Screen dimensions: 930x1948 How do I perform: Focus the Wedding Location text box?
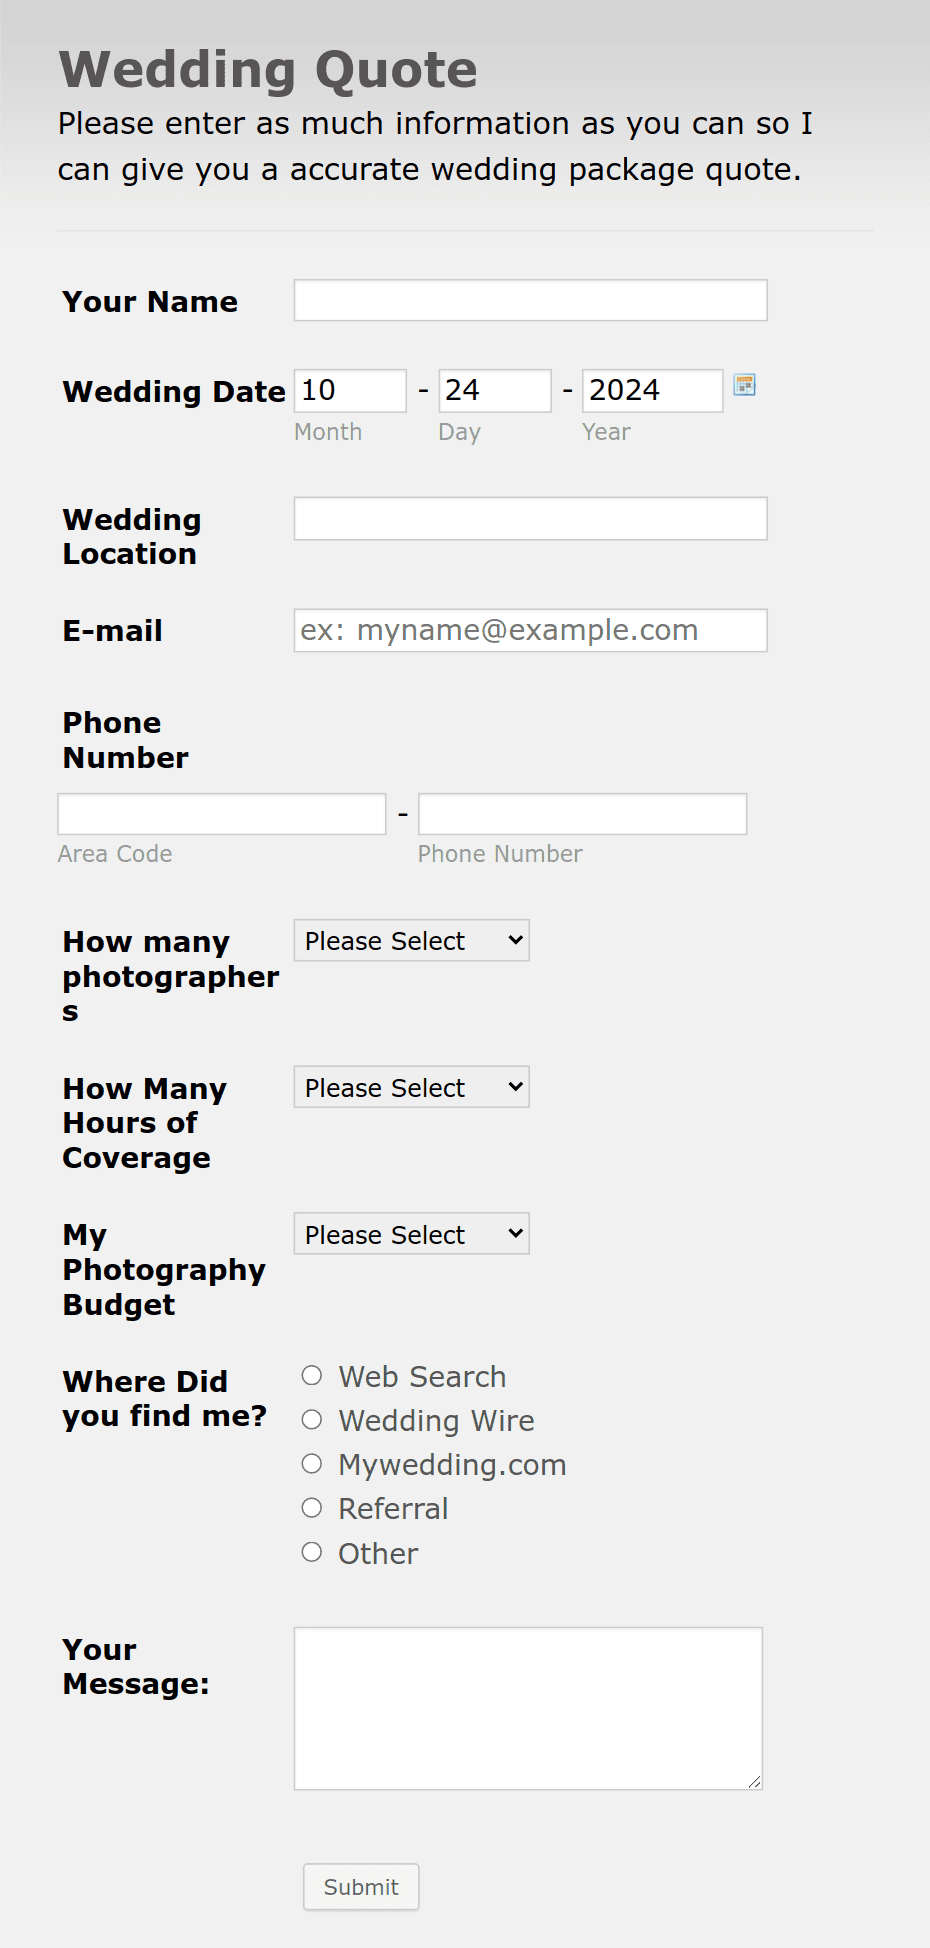(530, 519)
